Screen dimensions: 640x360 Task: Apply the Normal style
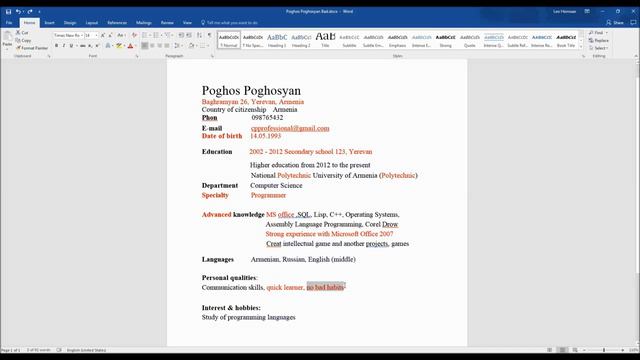pos(229,40)
